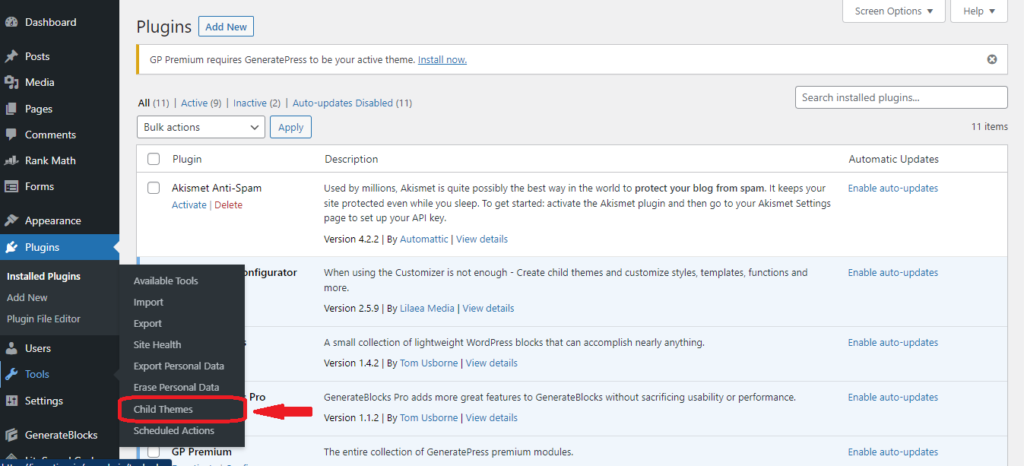Enable auto-updates for Akismet Anti-Spam

pos(893,188)
